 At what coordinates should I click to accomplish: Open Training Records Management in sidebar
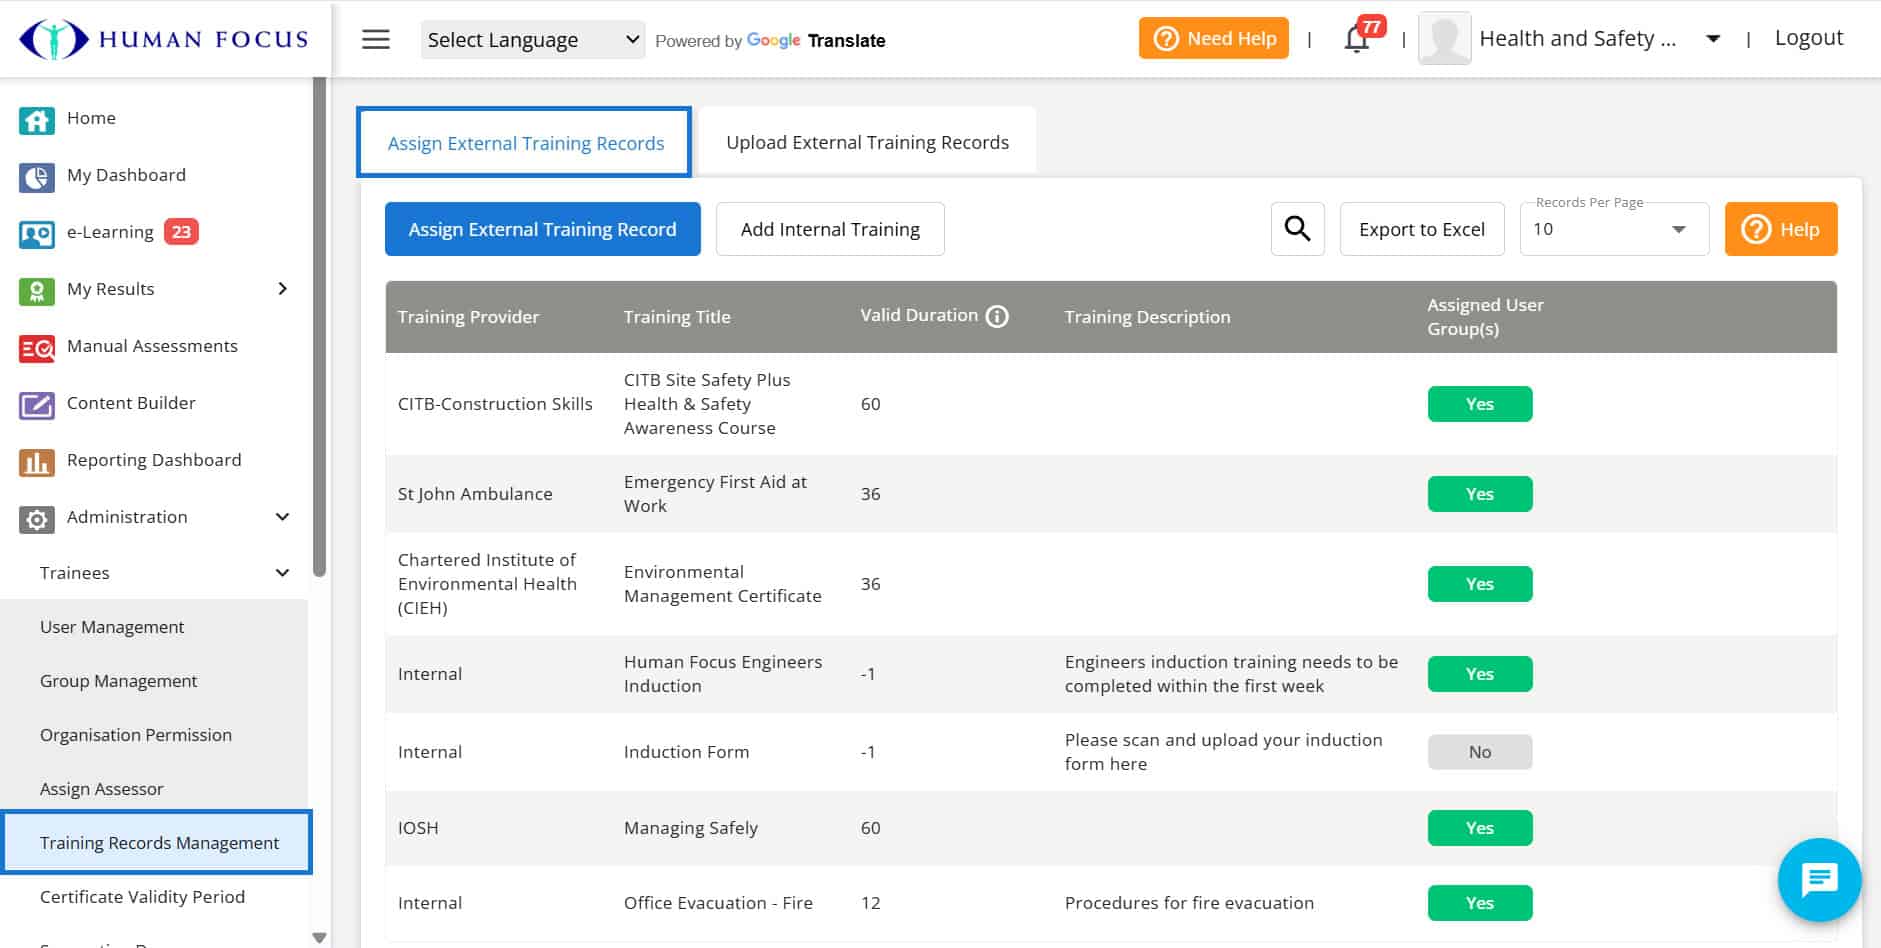(x=158, y=842)
